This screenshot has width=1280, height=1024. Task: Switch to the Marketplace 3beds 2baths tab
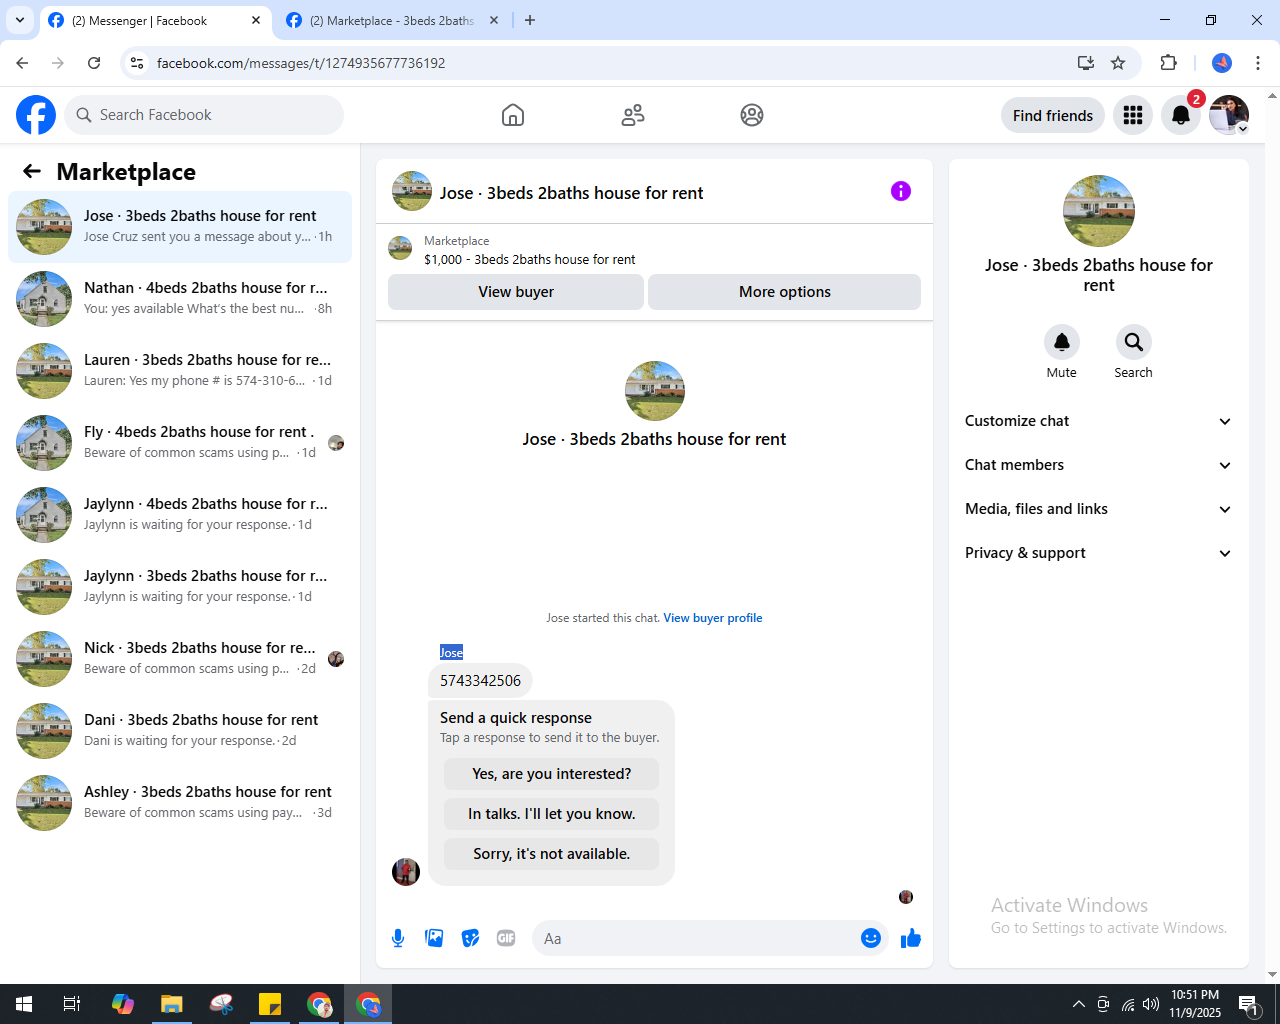point(392,20)
